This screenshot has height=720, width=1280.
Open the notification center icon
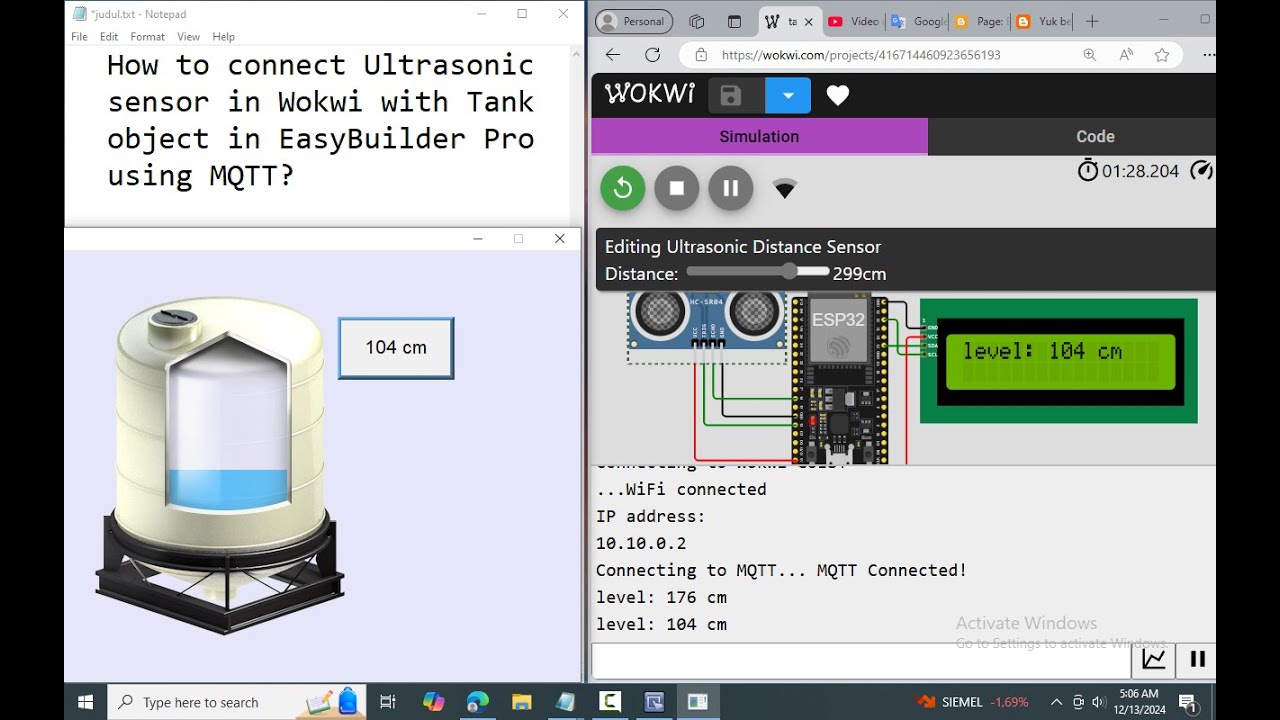tap(1187, 702)
